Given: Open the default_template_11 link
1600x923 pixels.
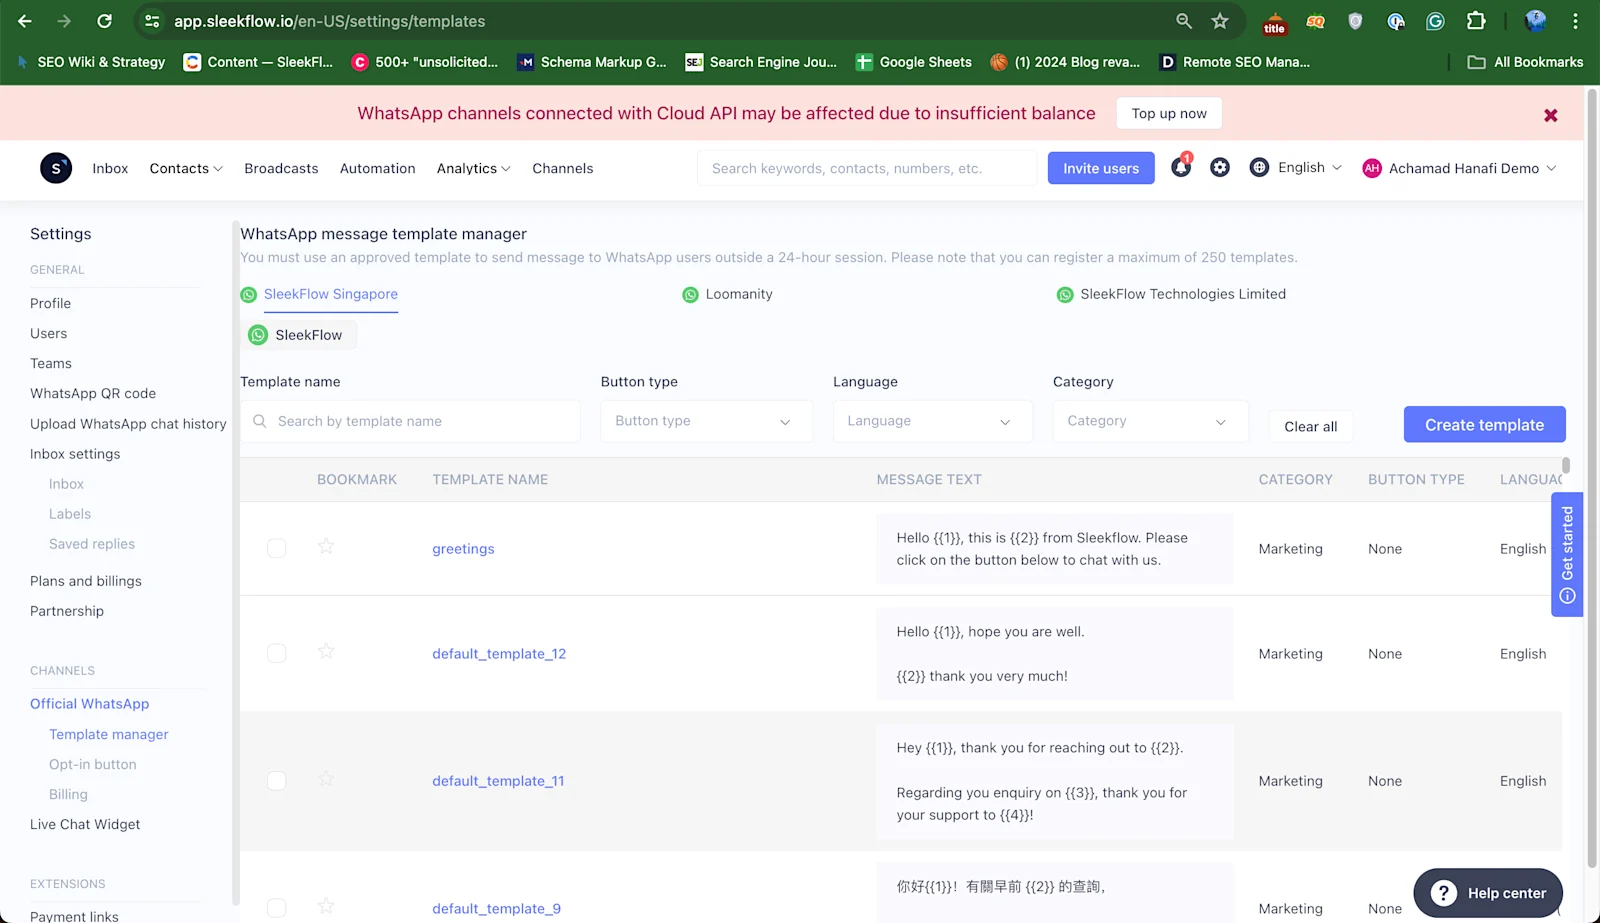Looking at the screenshot, I should pos(498,780).
